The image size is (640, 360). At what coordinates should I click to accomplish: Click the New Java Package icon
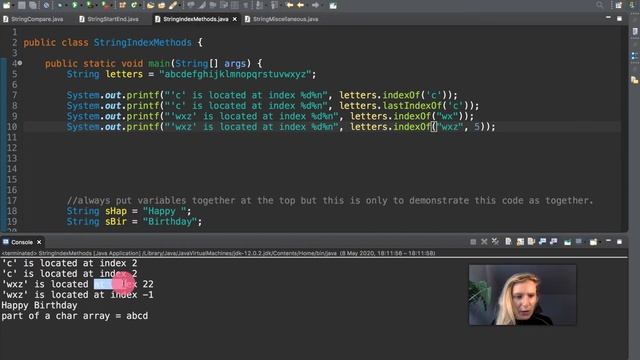pyautogui.click(x=122, y=5)
